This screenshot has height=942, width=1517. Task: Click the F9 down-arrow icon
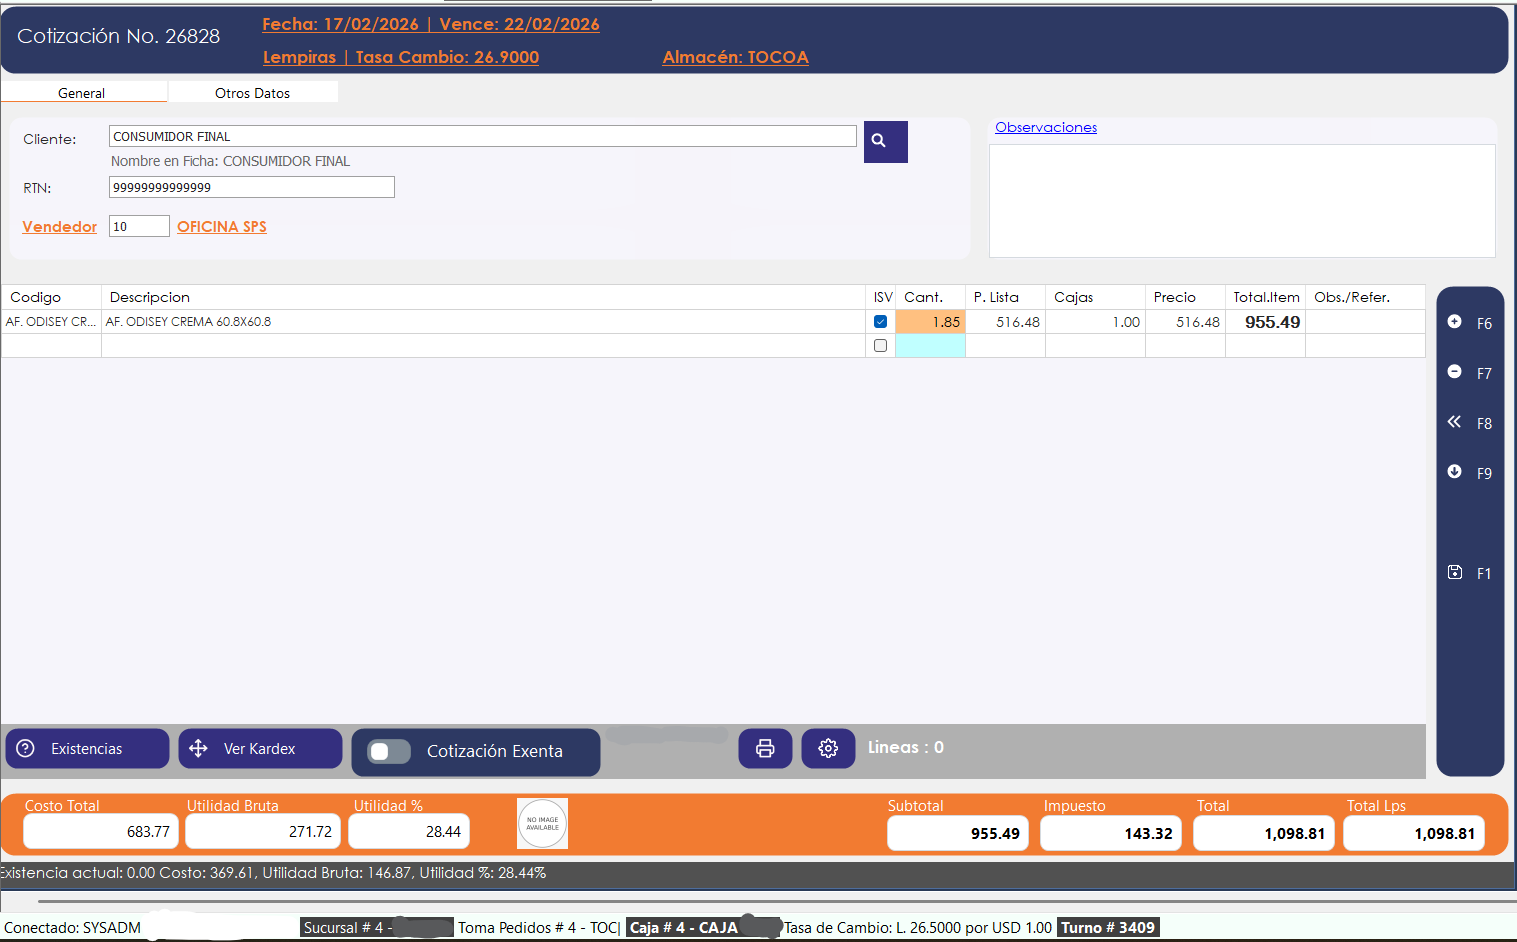point(1454,472)
